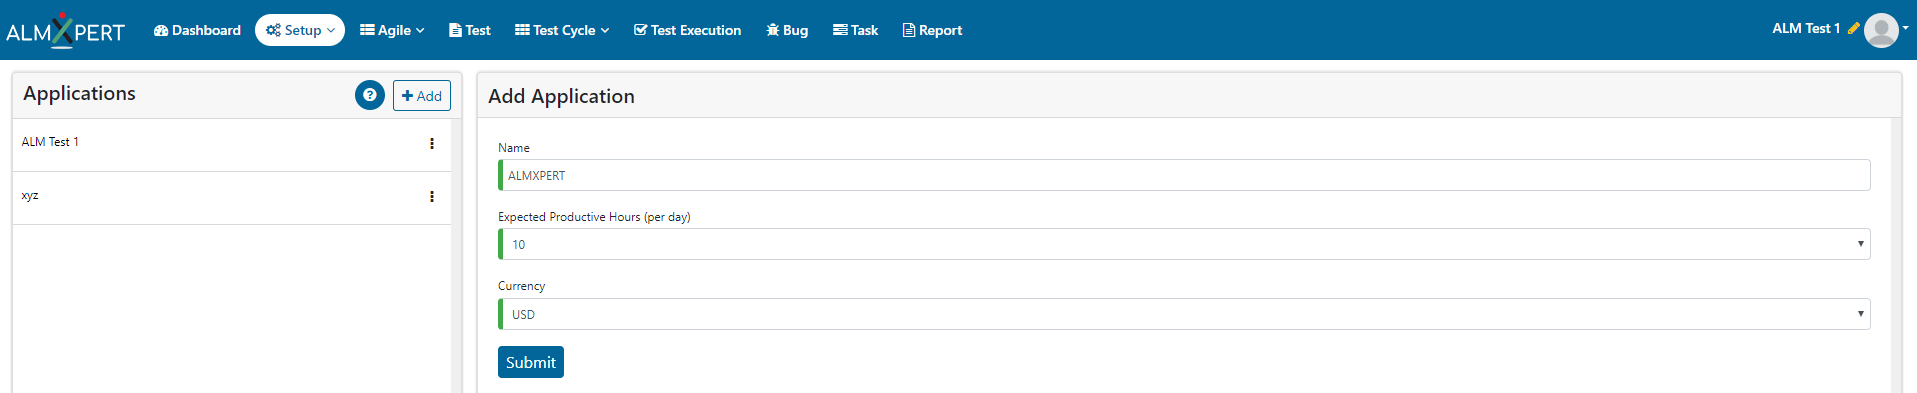The width and height of the screenshot is (1917, 393).
Task: Click the user avatar icon
Action: tap(1881, 30)
